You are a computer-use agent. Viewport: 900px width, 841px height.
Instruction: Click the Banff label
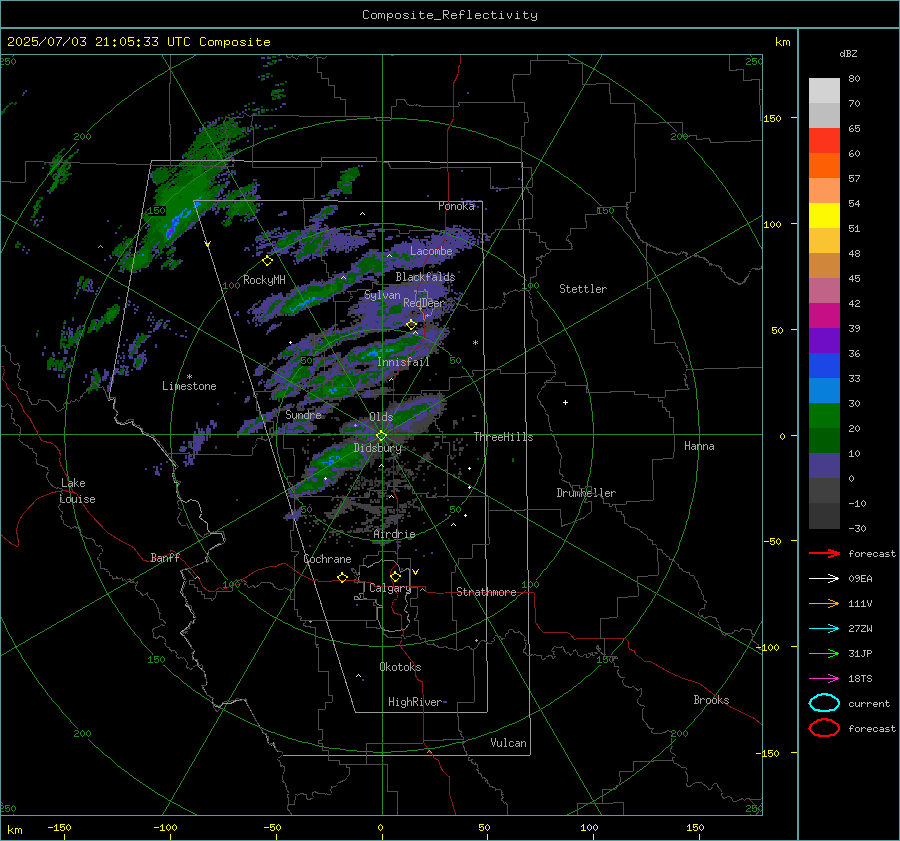[165, 557]
